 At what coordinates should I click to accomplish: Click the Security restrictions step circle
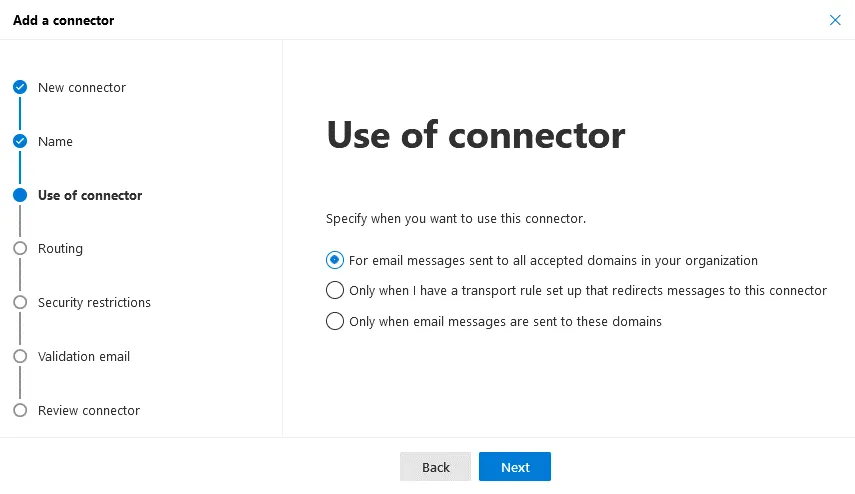point(19,303)
